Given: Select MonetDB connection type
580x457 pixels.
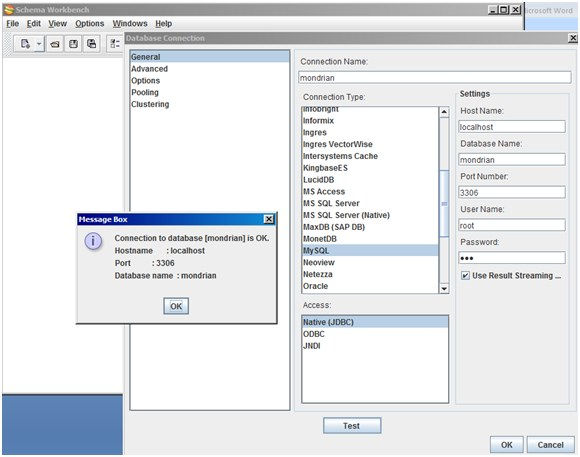Looking at the screenshot, I should point(370,239).
